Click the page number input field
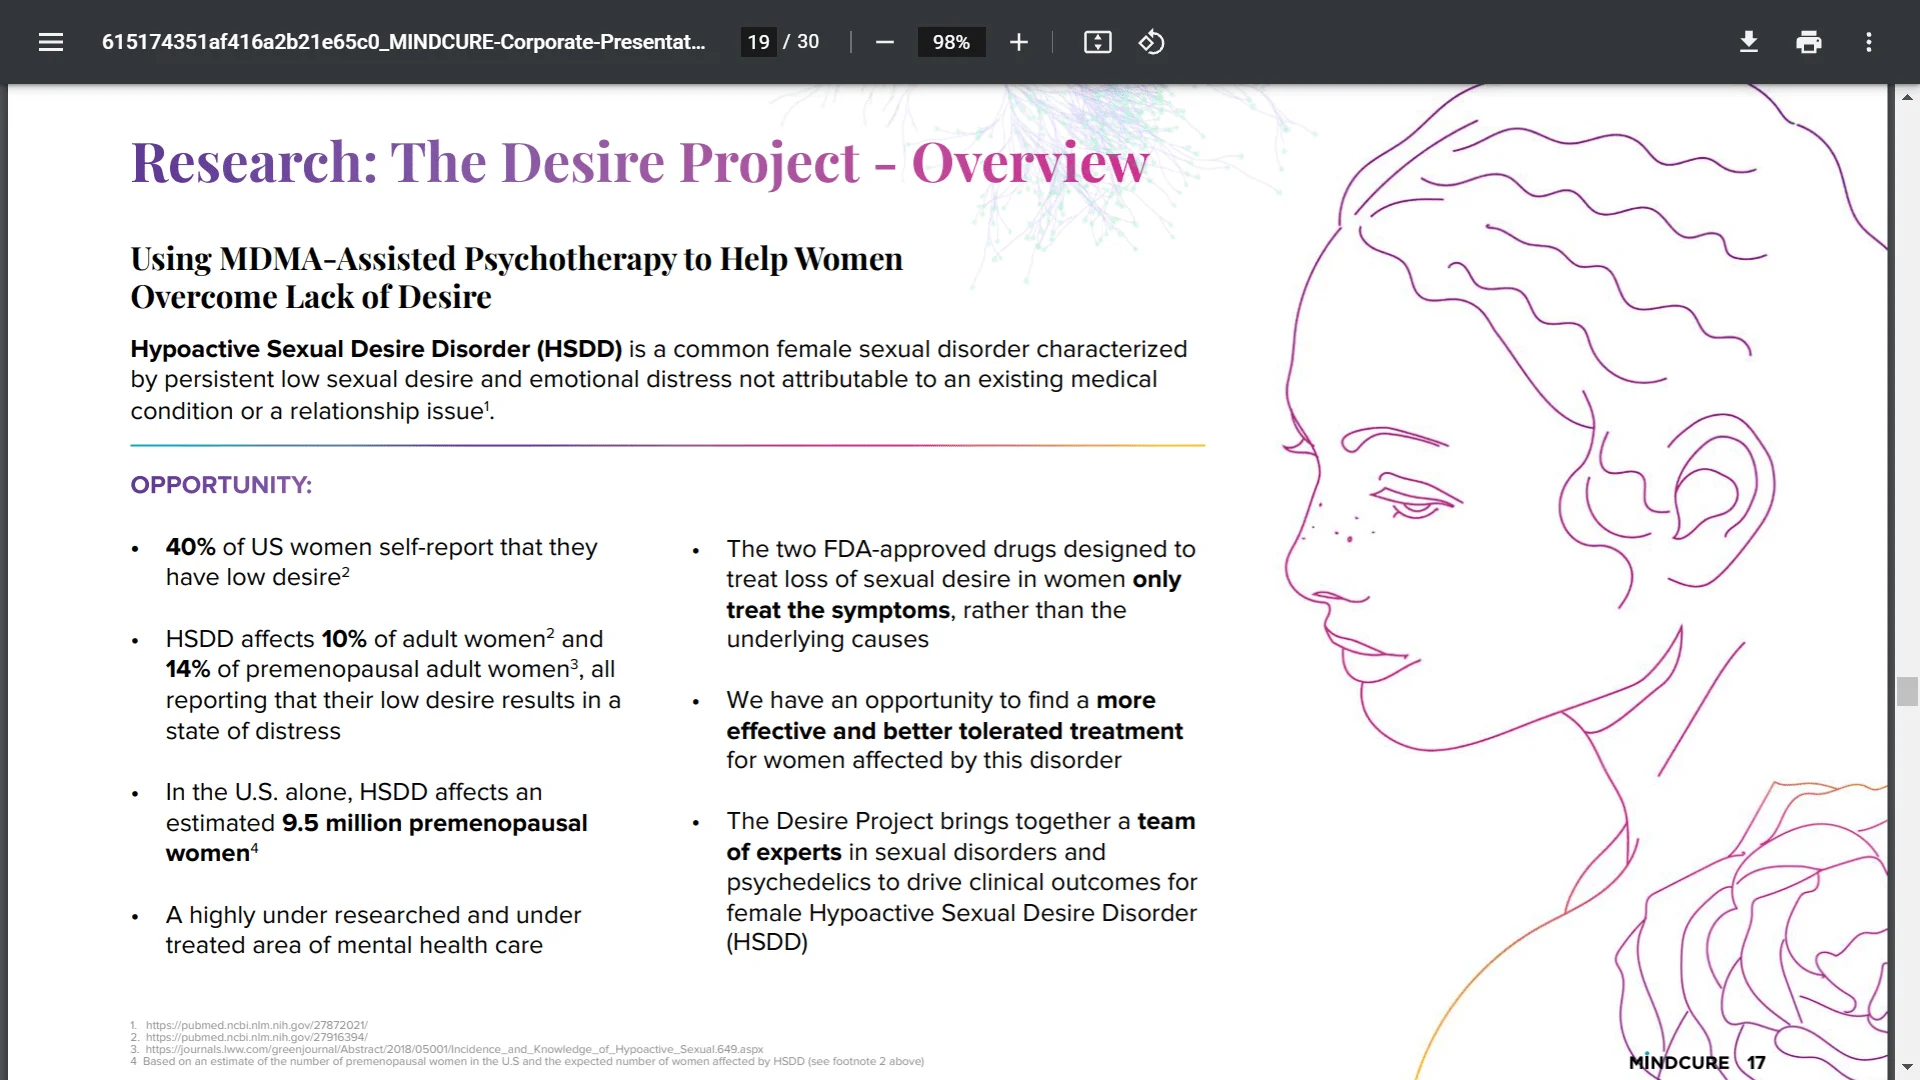This screenshot has width=1920, height=1080. pyautogui.click(x=759, y=42)
